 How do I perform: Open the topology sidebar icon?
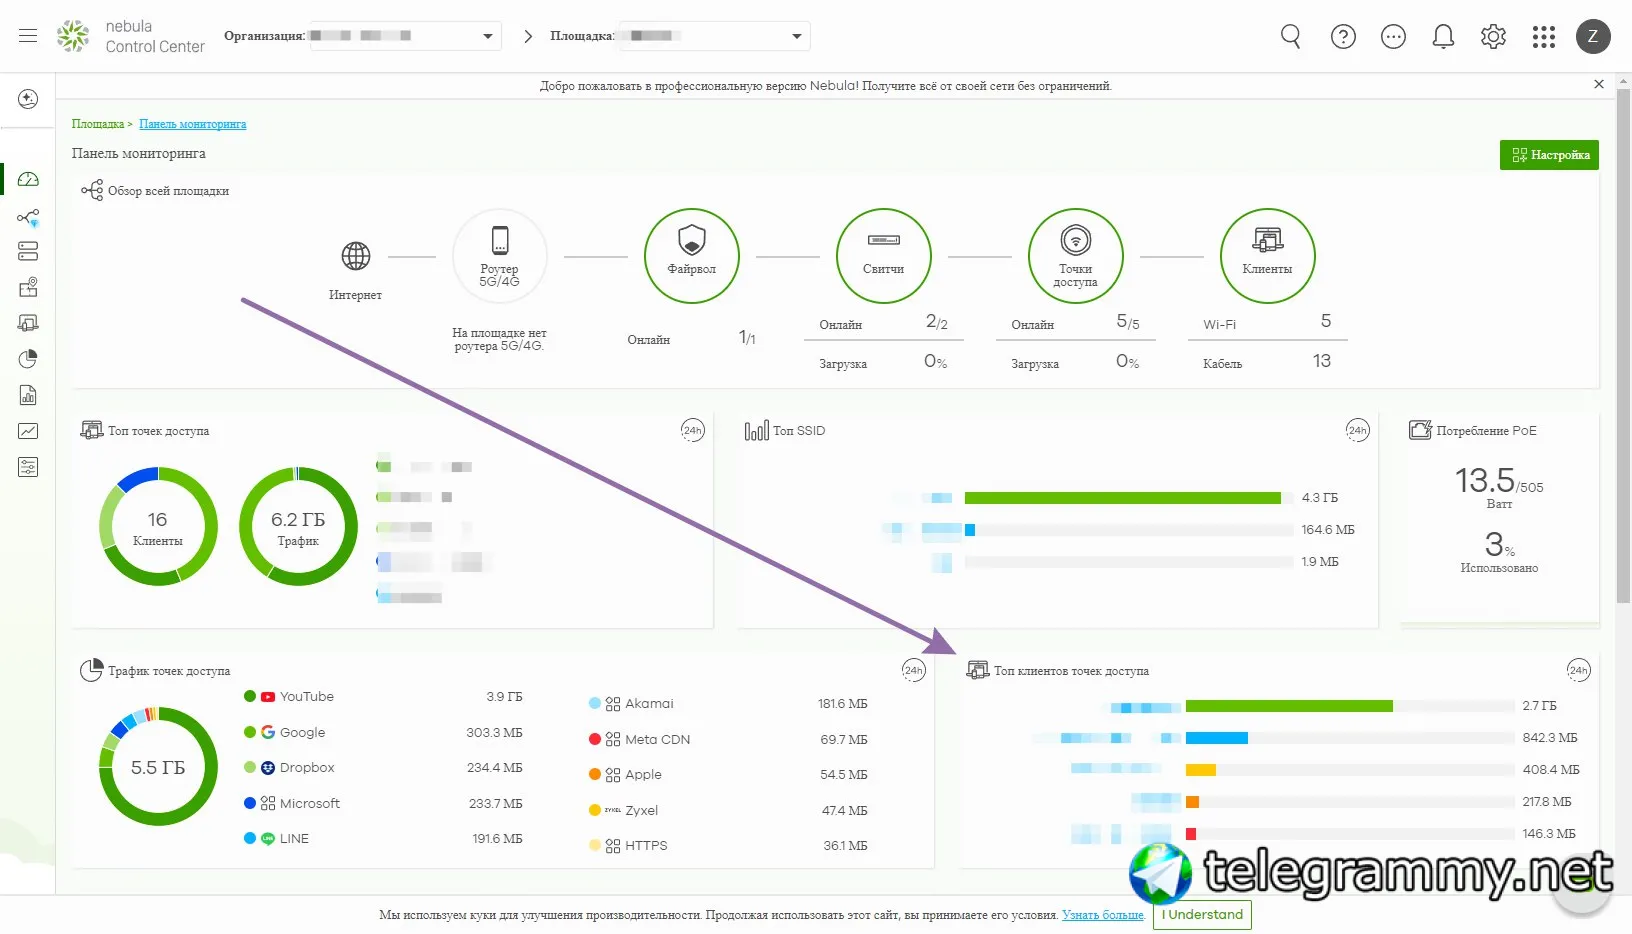coord(28,217)
